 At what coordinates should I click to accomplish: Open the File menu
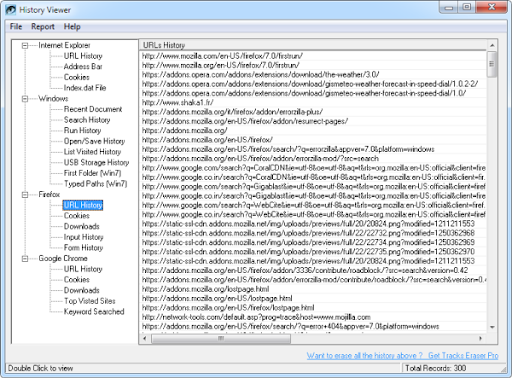pos(16,27)
